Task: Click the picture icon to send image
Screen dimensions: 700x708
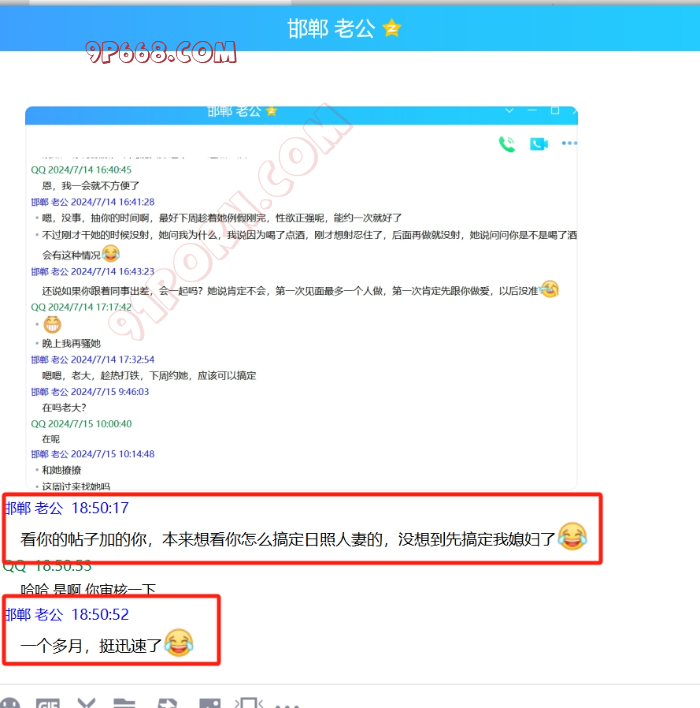Action: (209, 702)
